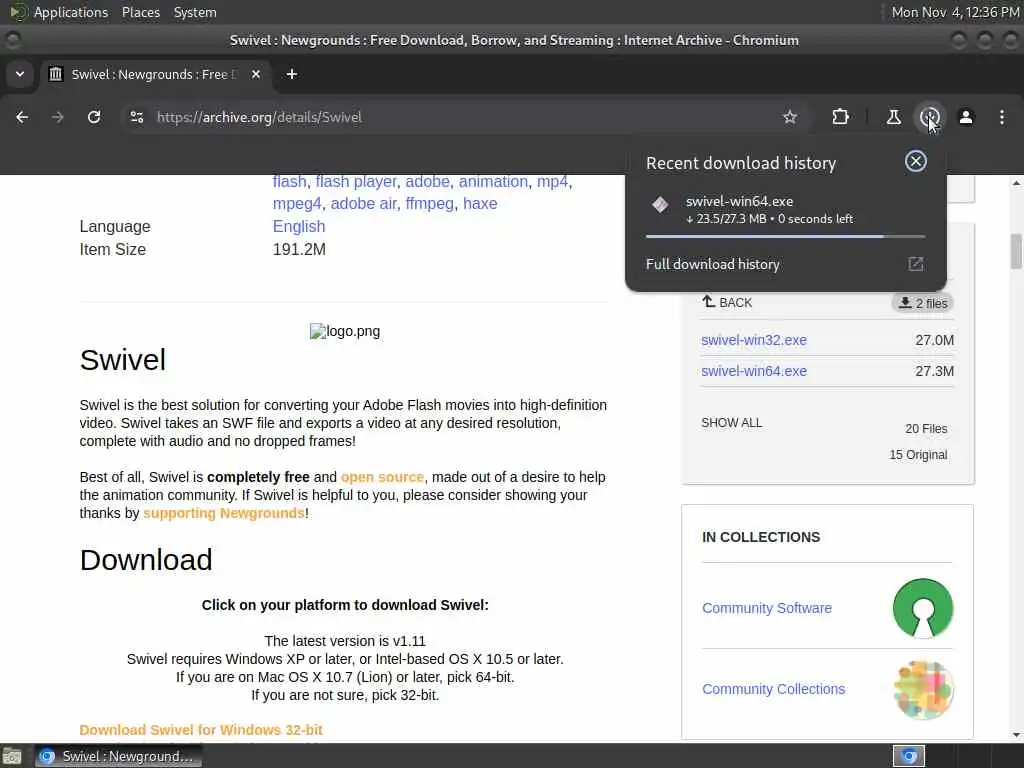Click the clock in the top panel
1024x768 pixels.
click(x=955, y=12)
